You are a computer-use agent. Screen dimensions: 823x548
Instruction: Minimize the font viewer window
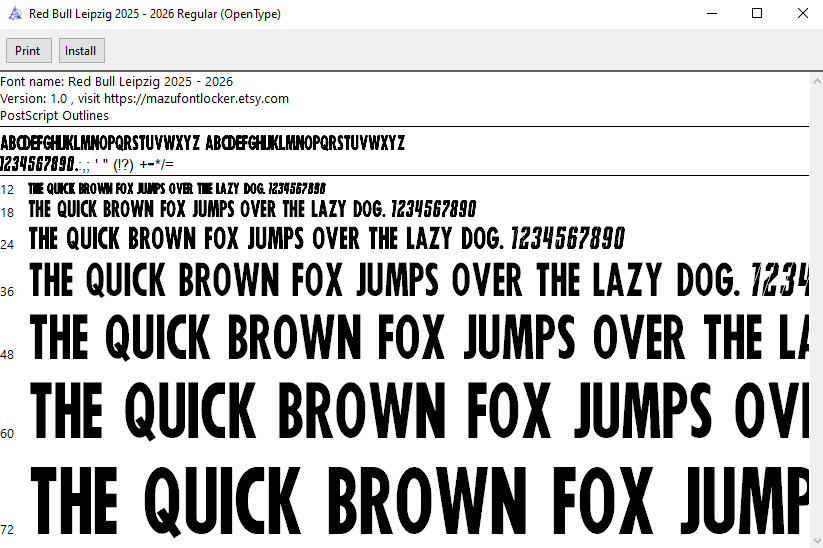pos(712,14)
